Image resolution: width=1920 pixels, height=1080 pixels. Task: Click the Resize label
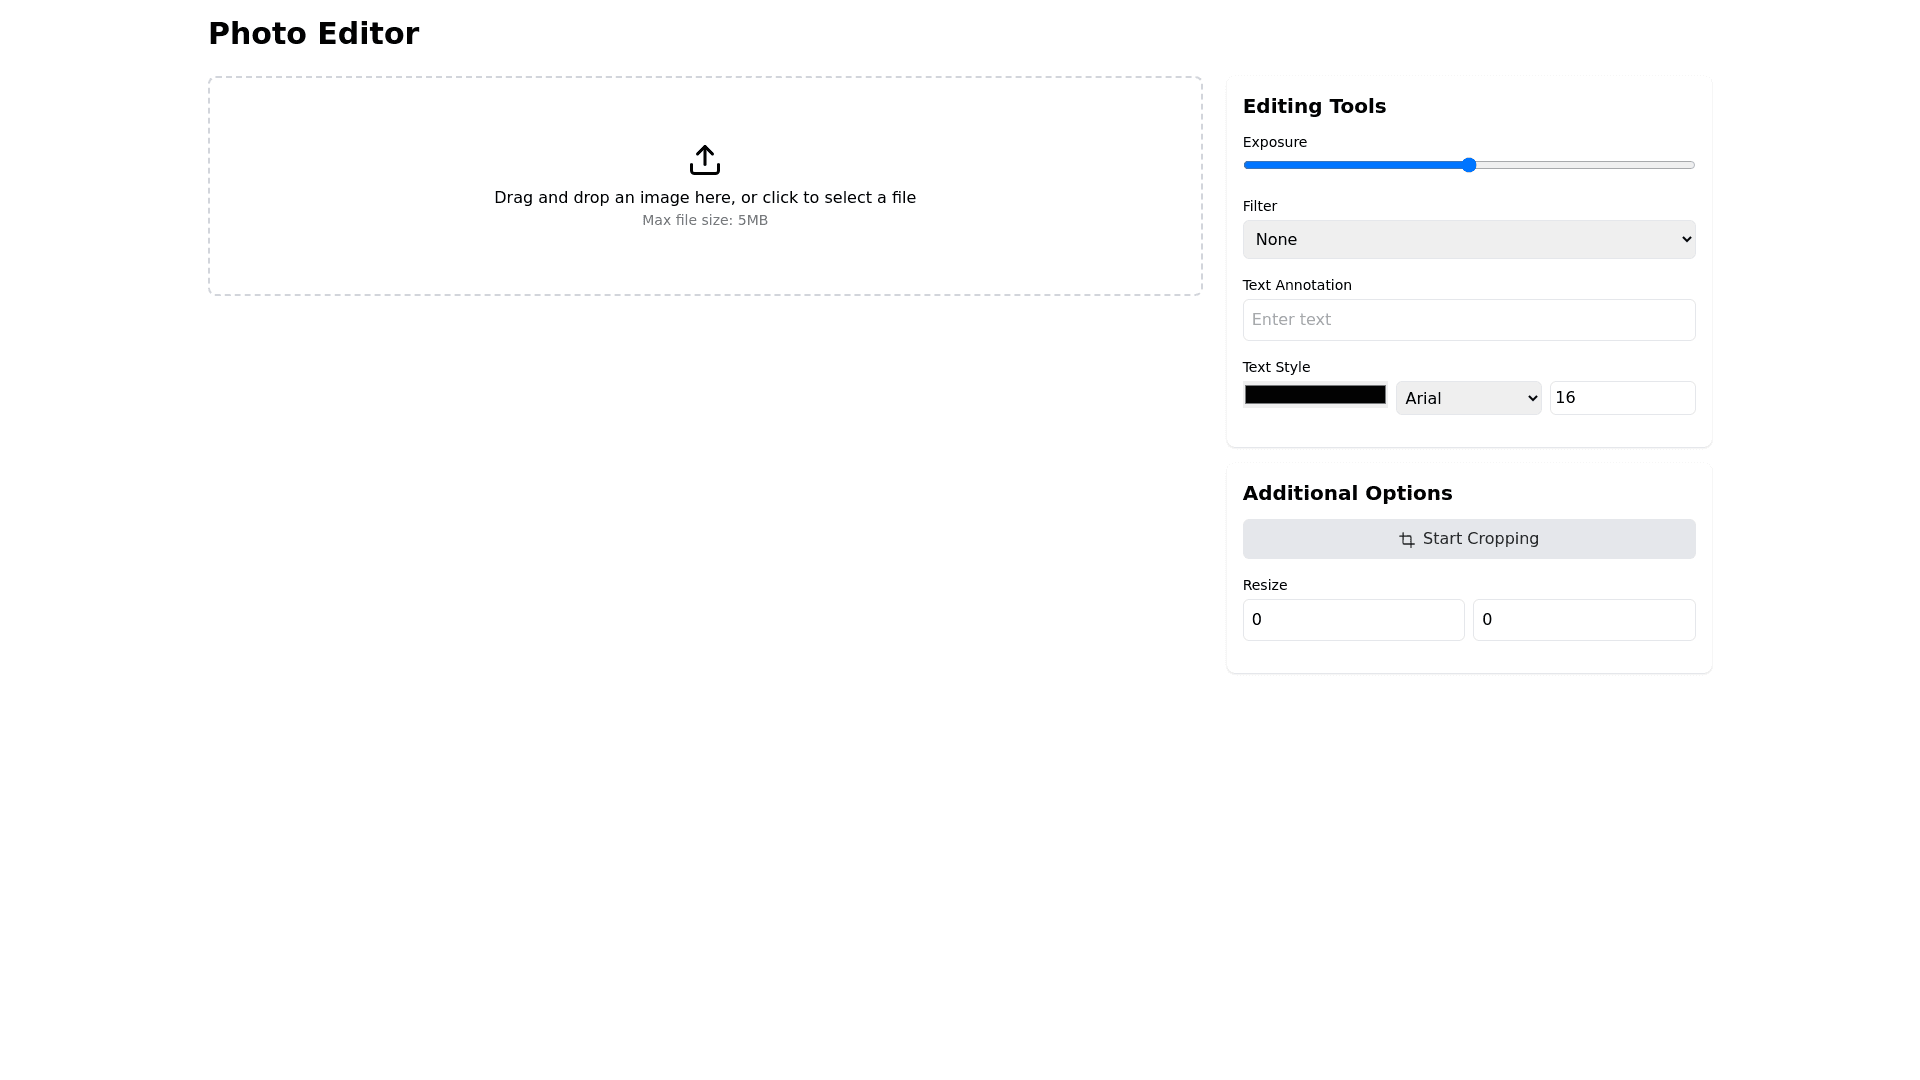click(x=1264, y=585)
